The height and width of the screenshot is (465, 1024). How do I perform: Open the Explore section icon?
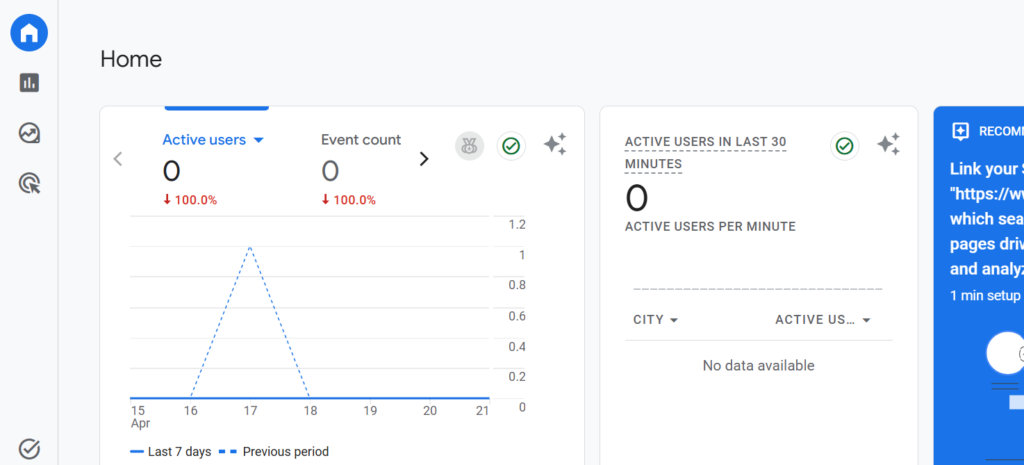click(29, 133)
